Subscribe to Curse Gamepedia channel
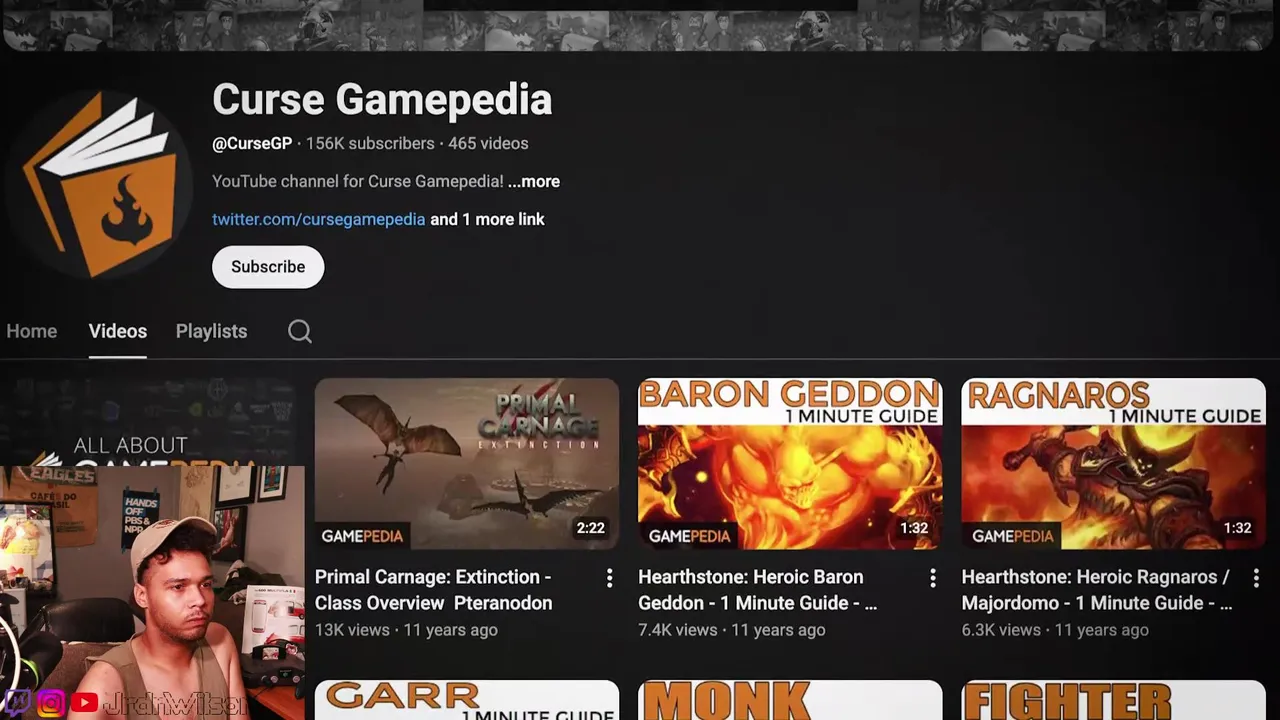The image size is (1280, 720). [268, 267]
